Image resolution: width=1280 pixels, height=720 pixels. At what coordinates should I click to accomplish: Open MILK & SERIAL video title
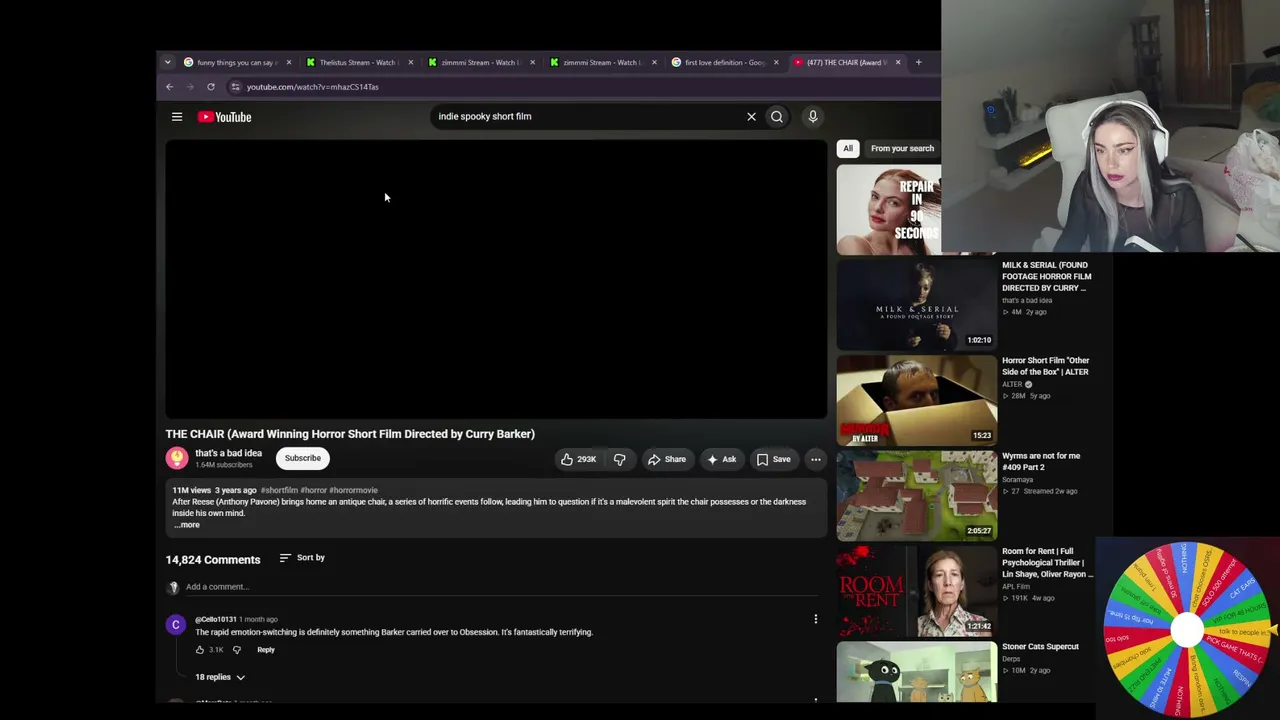pyautogui.click(x=1047, y=277)
